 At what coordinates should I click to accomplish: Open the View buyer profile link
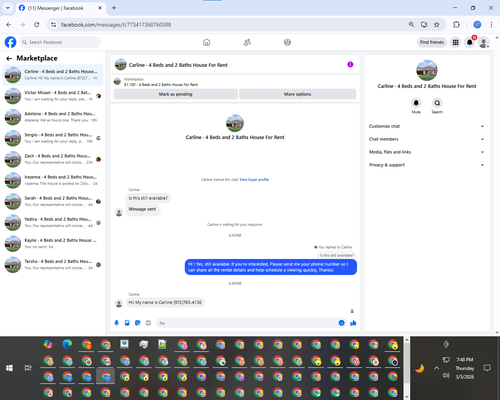coord(254,180)
